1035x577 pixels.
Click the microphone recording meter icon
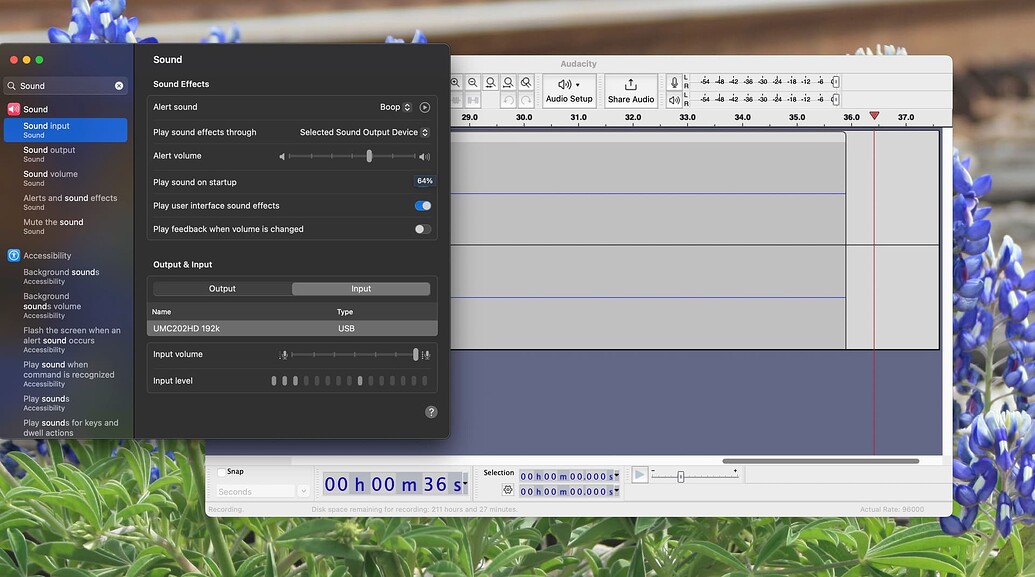[673, 81]
